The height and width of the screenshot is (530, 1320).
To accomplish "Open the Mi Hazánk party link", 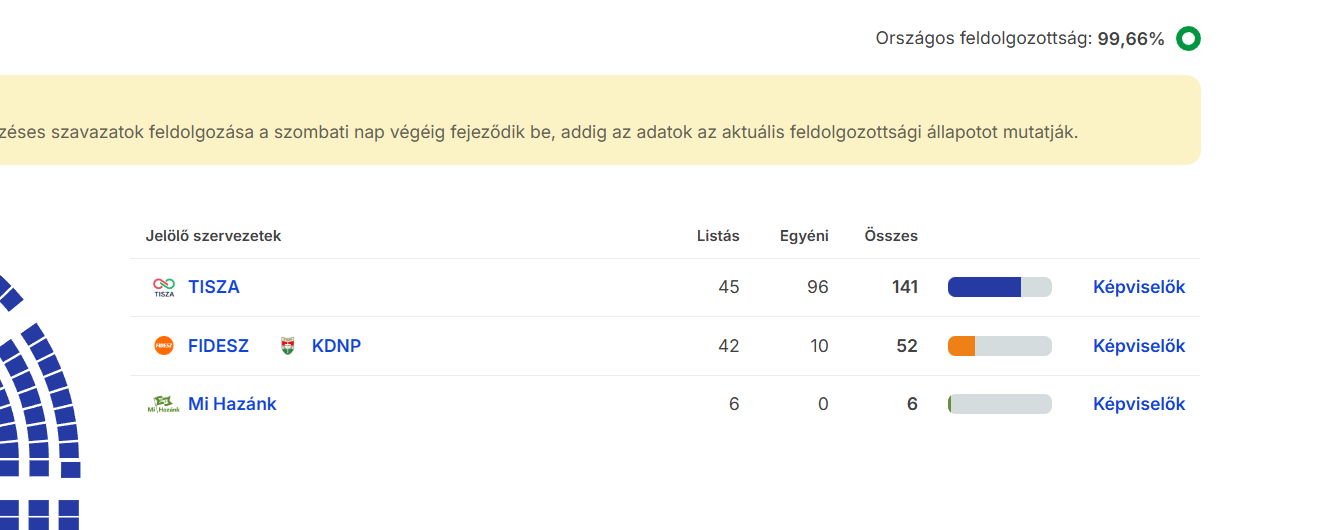I will pyautogui.click(x=232, y=404).
